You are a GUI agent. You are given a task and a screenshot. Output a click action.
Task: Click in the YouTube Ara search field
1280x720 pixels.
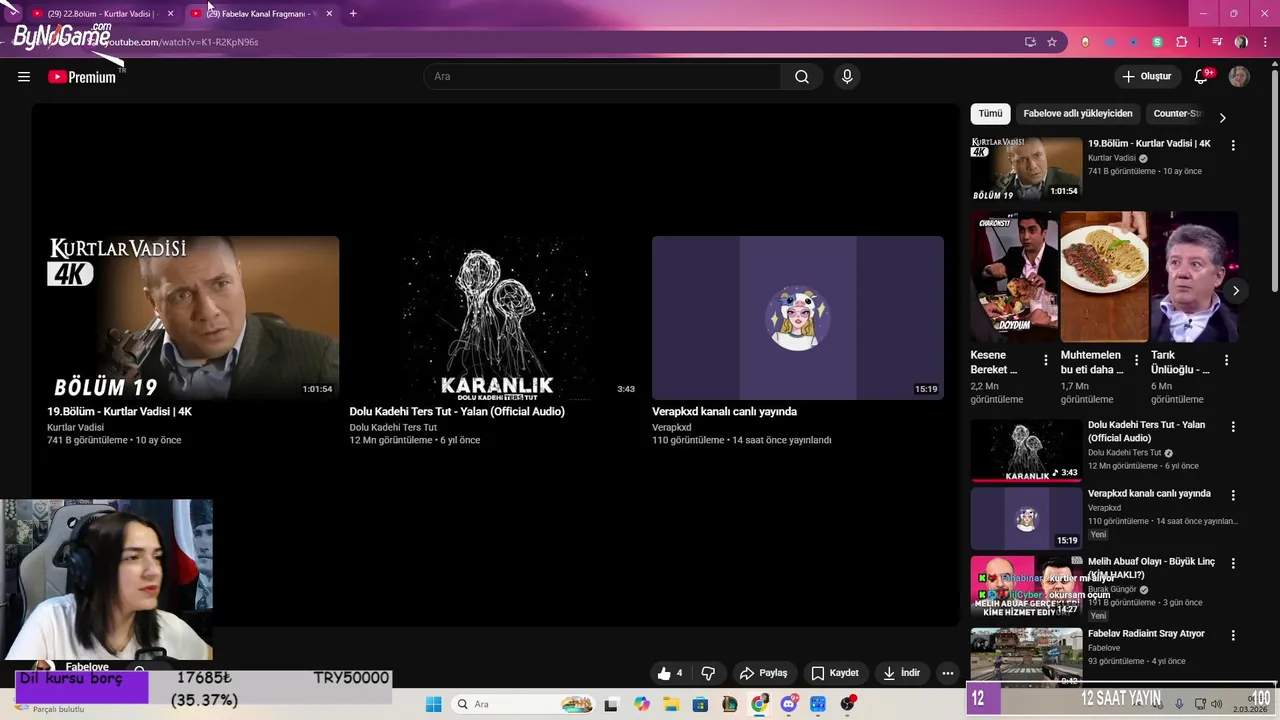coord(603,77)
